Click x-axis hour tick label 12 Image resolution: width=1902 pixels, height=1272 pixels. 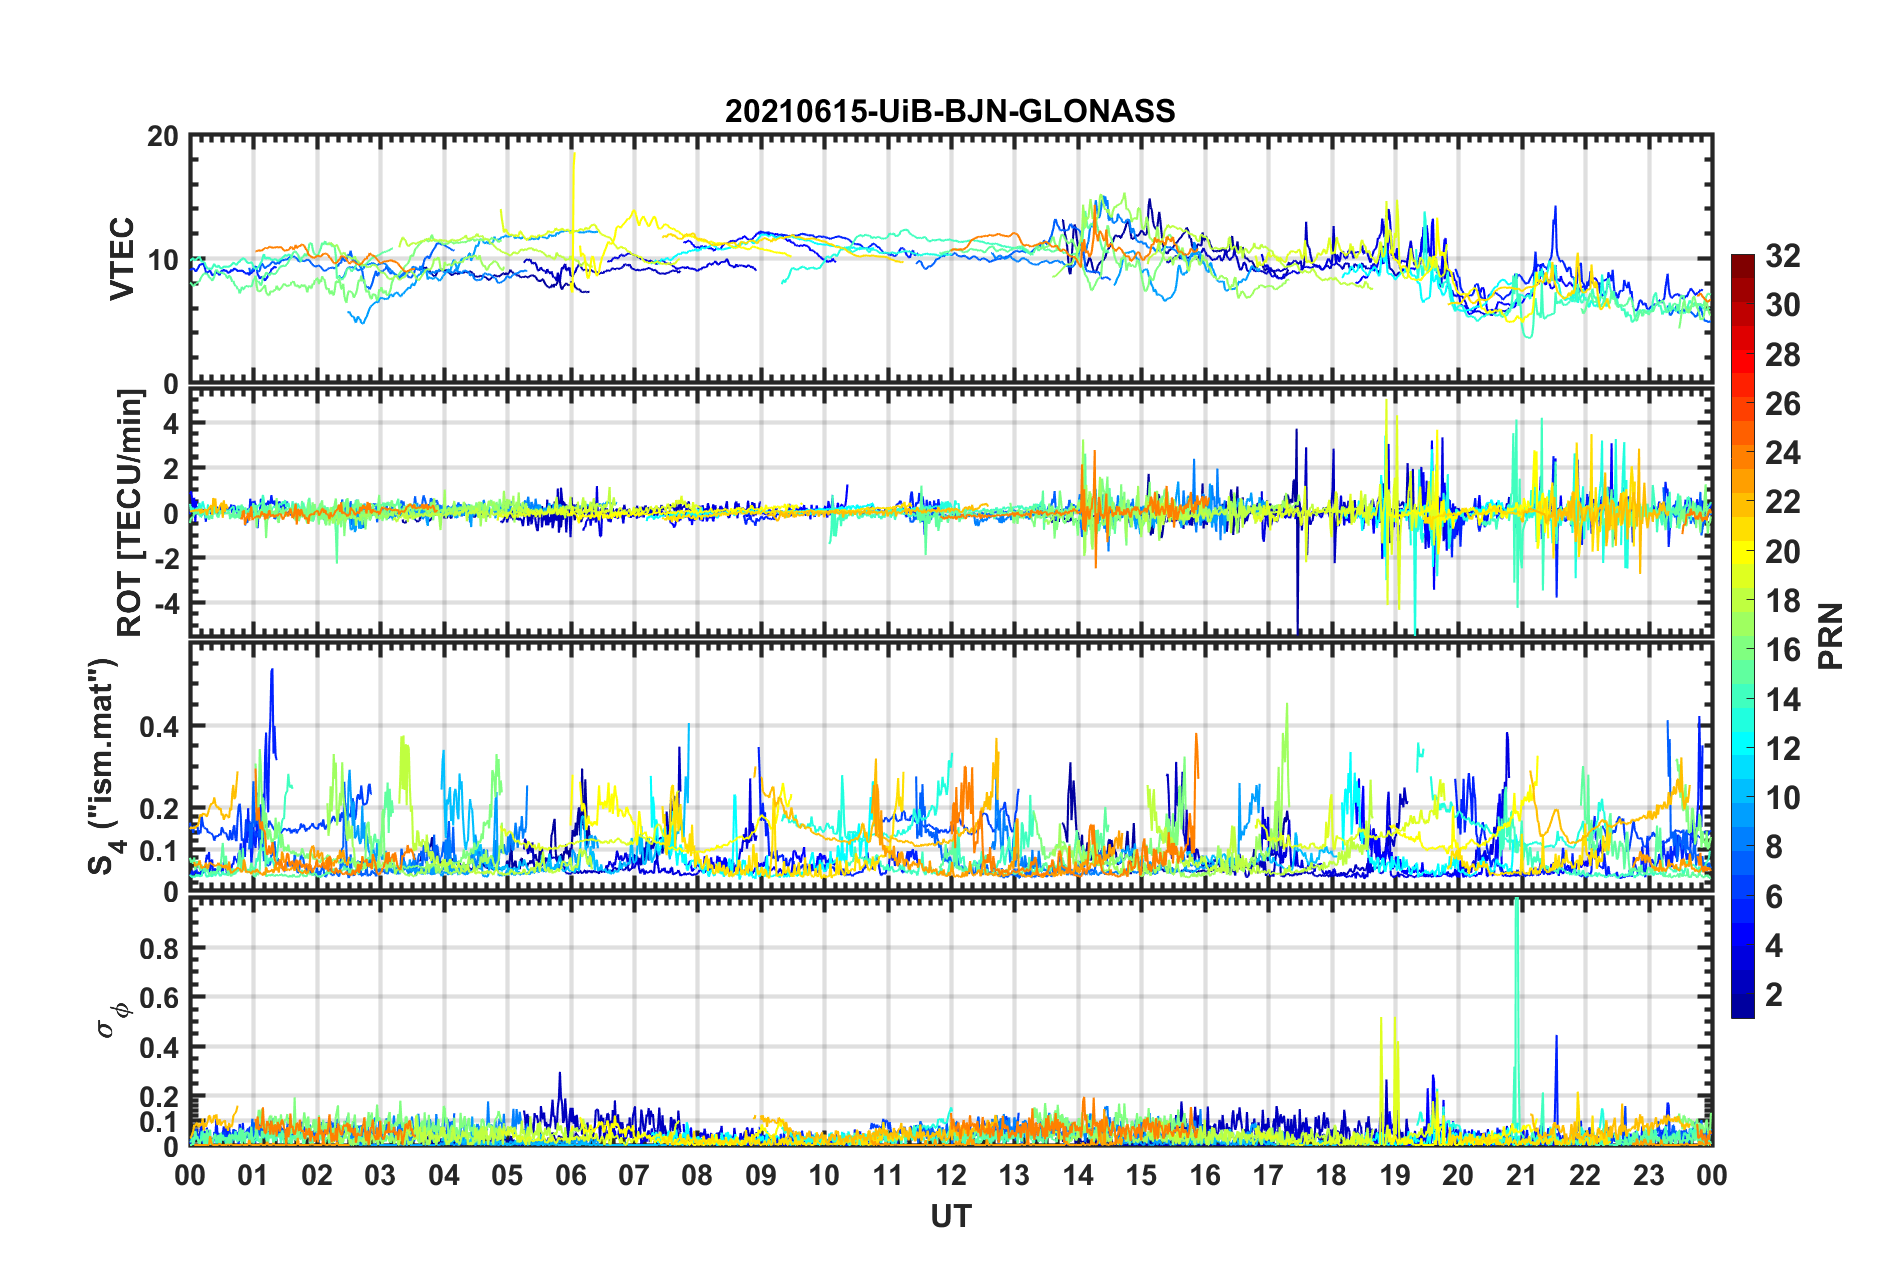(951, 1175)
